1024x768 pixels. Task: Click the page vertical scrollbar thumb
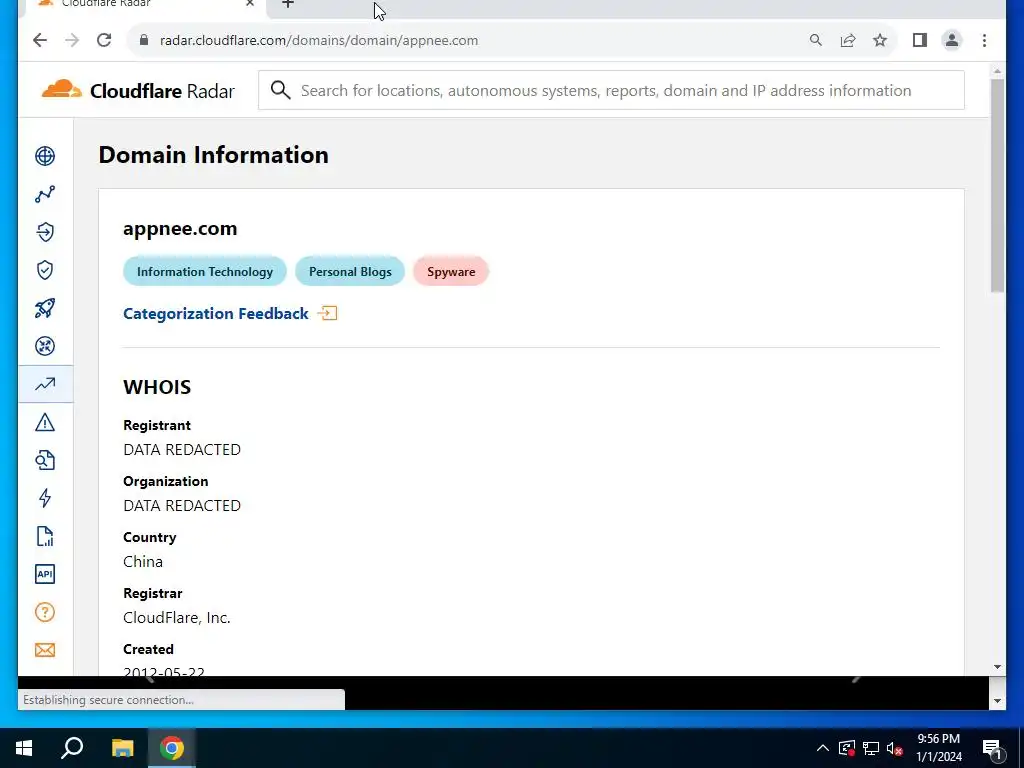point(997,185)
